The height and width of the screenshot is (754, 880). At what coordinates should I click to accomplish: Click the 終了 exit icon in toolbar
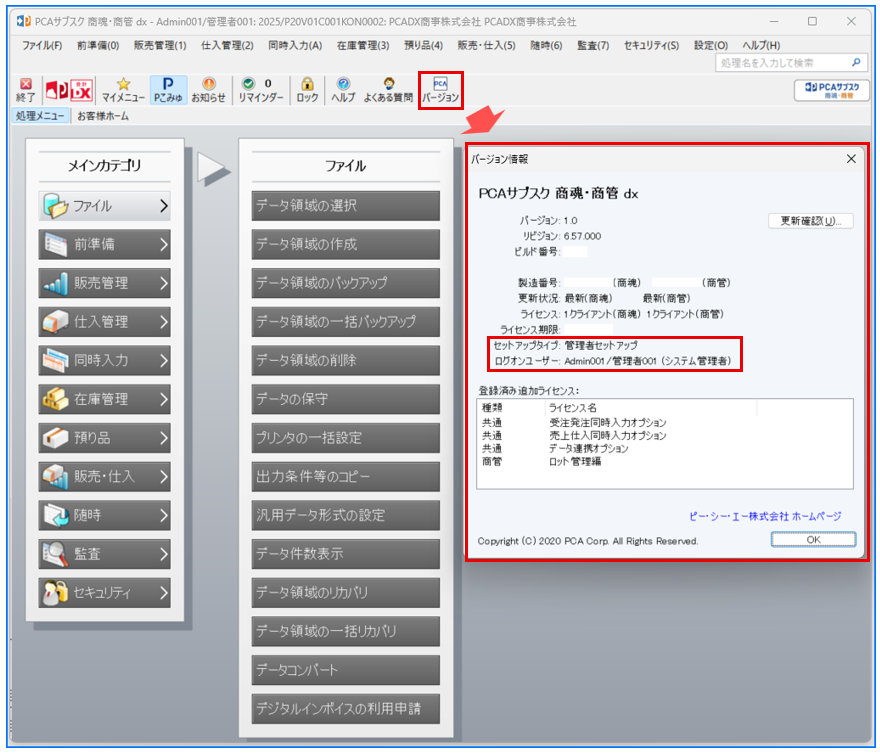[25, 90]
